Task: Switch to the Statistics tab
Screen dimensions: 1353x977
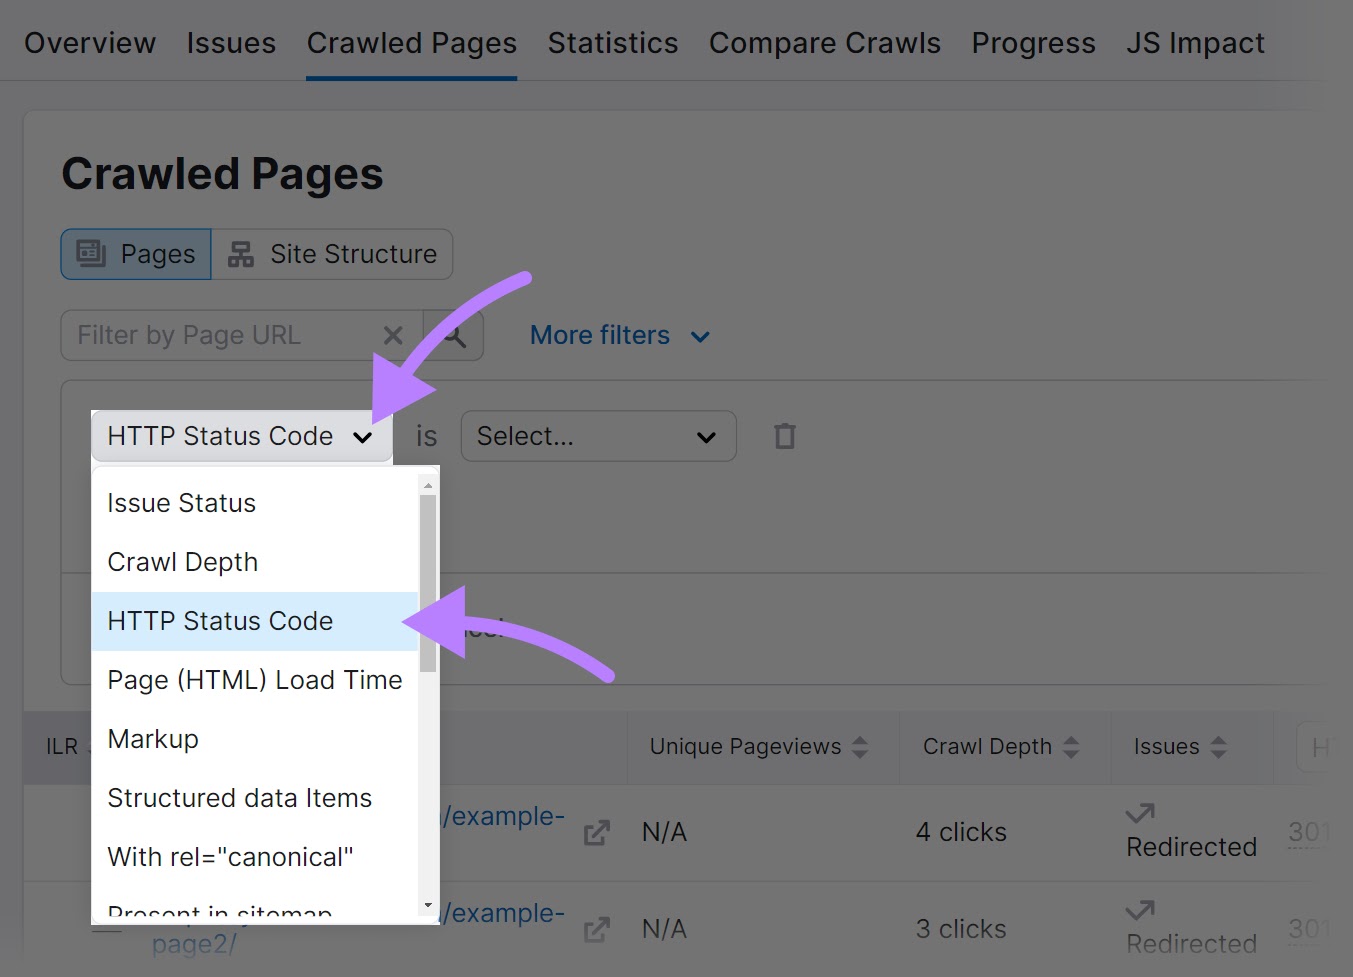Action: (612, 42)
